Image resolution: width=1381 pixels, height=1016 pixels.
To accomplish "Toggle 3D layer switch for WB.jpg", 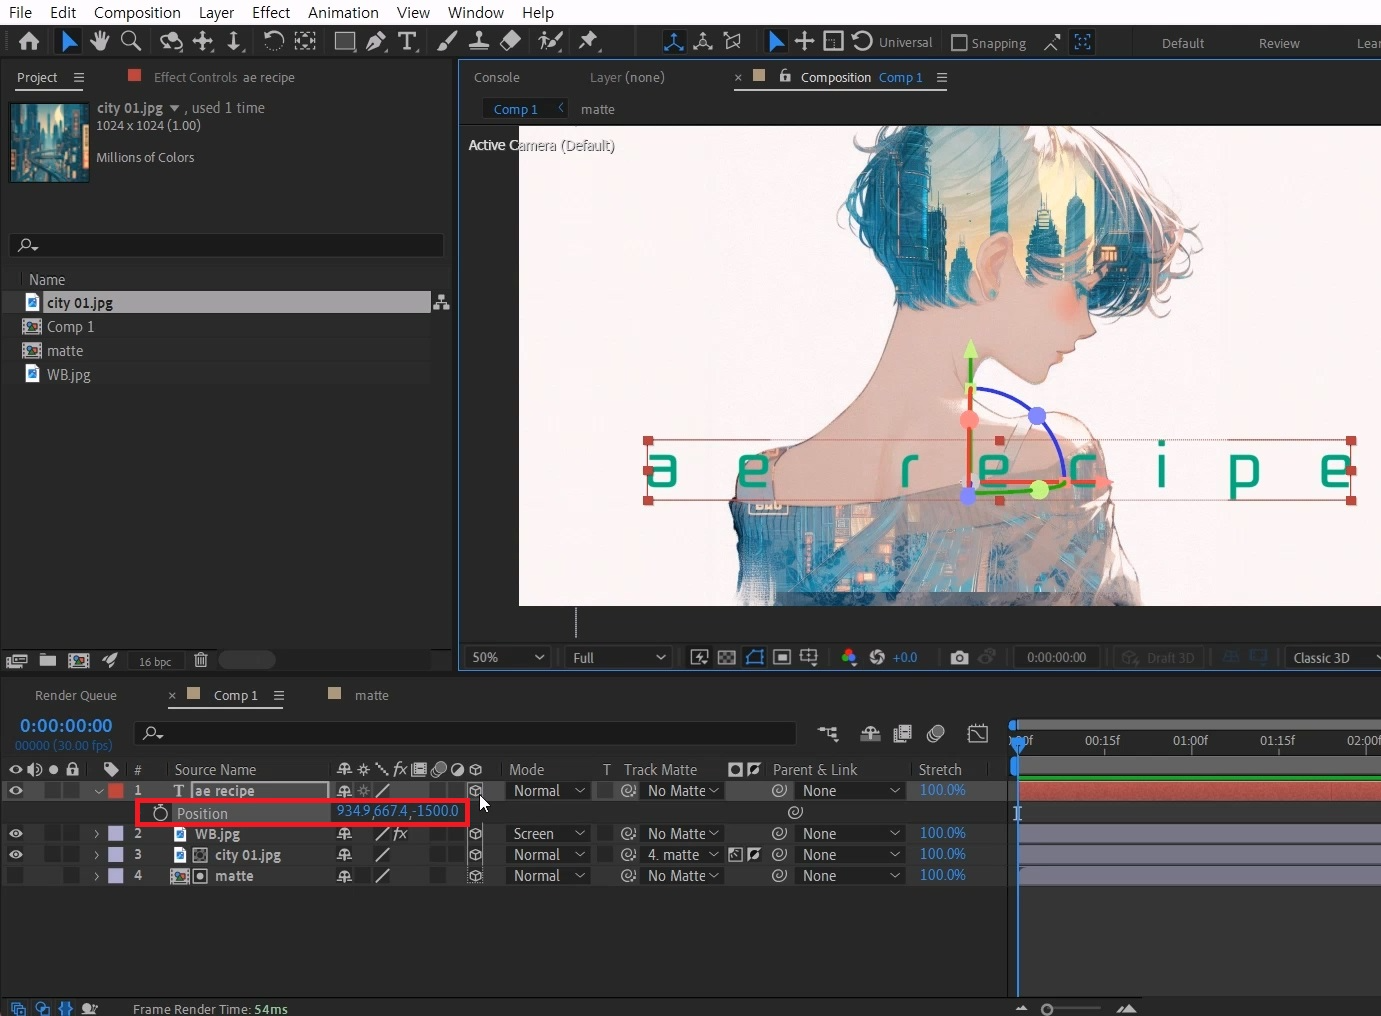I will tap(476, 833).
